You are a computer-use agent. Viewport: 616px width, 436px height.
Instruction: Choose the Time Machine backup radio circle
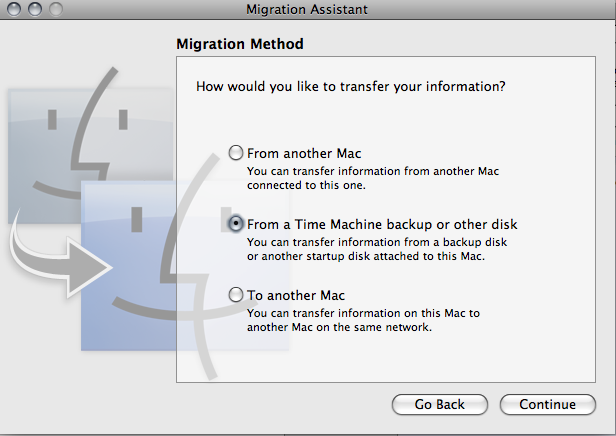(236, 224)
